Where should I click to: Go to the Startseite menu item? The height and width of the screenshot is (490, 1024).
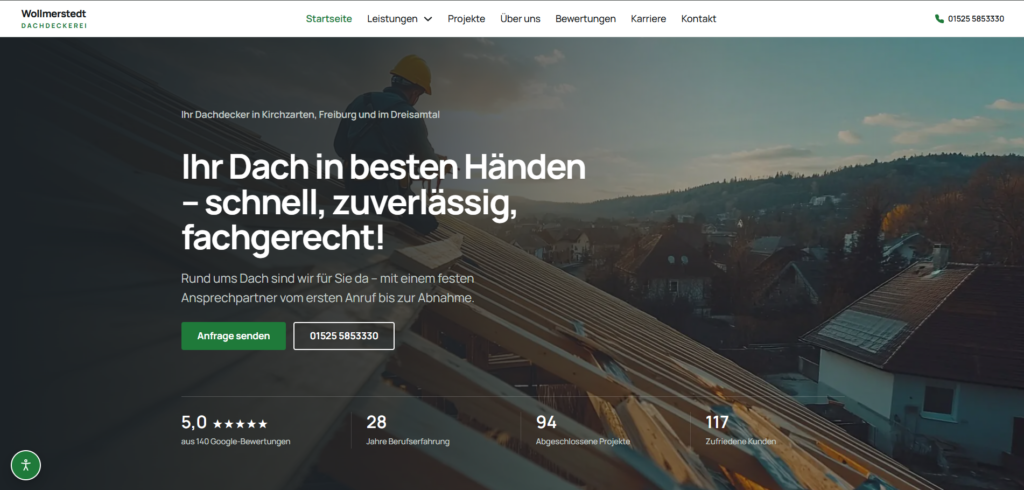(328, 19)
